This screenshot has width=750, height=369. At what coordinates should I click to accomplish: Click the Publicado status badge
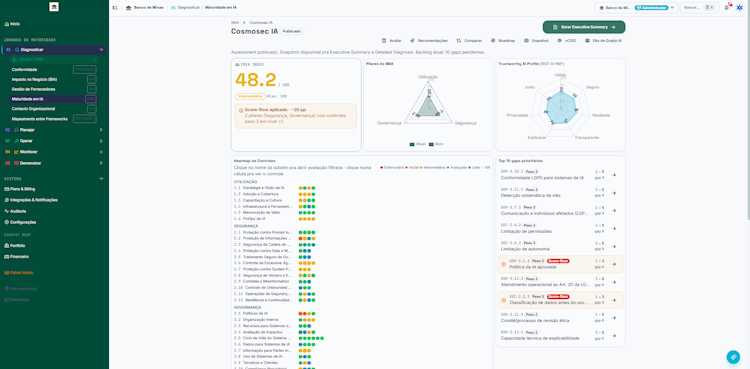pyautogui.click(x=292, y=31)
